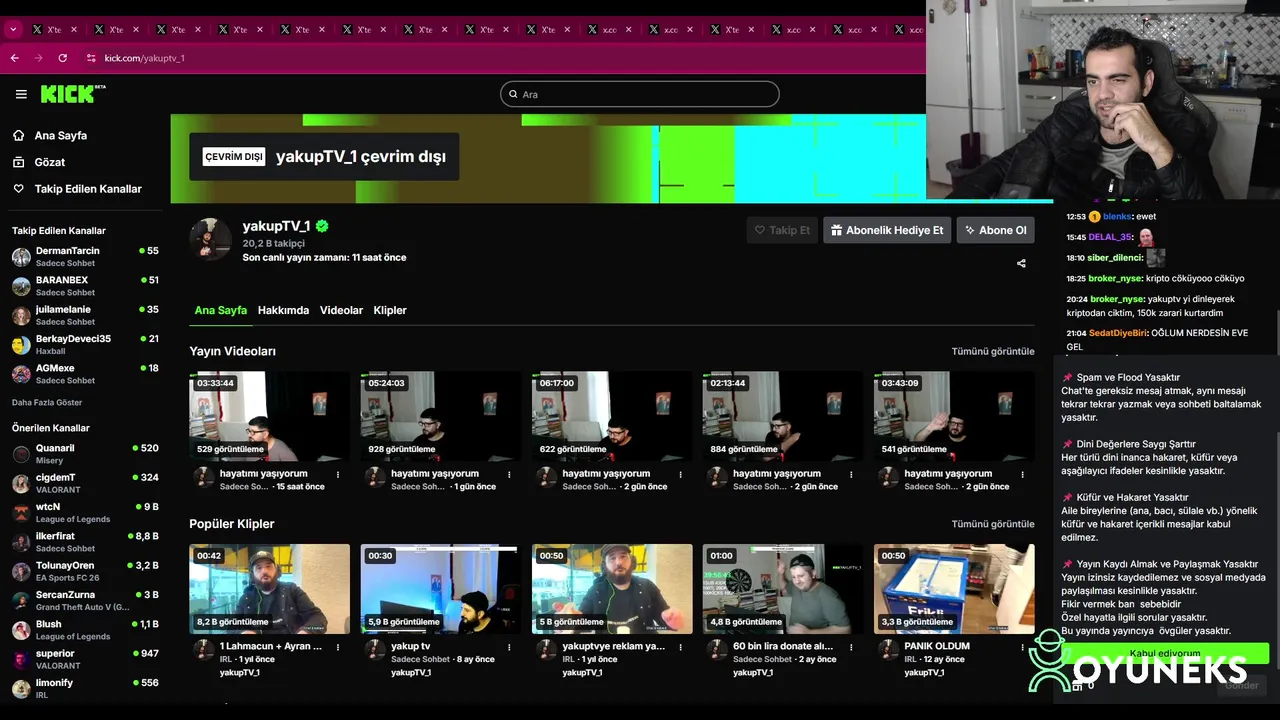This screenshot has height=720, width=1280.
Task: Click SedatDiyeBiri username in chat
Action: (1118, 333)
